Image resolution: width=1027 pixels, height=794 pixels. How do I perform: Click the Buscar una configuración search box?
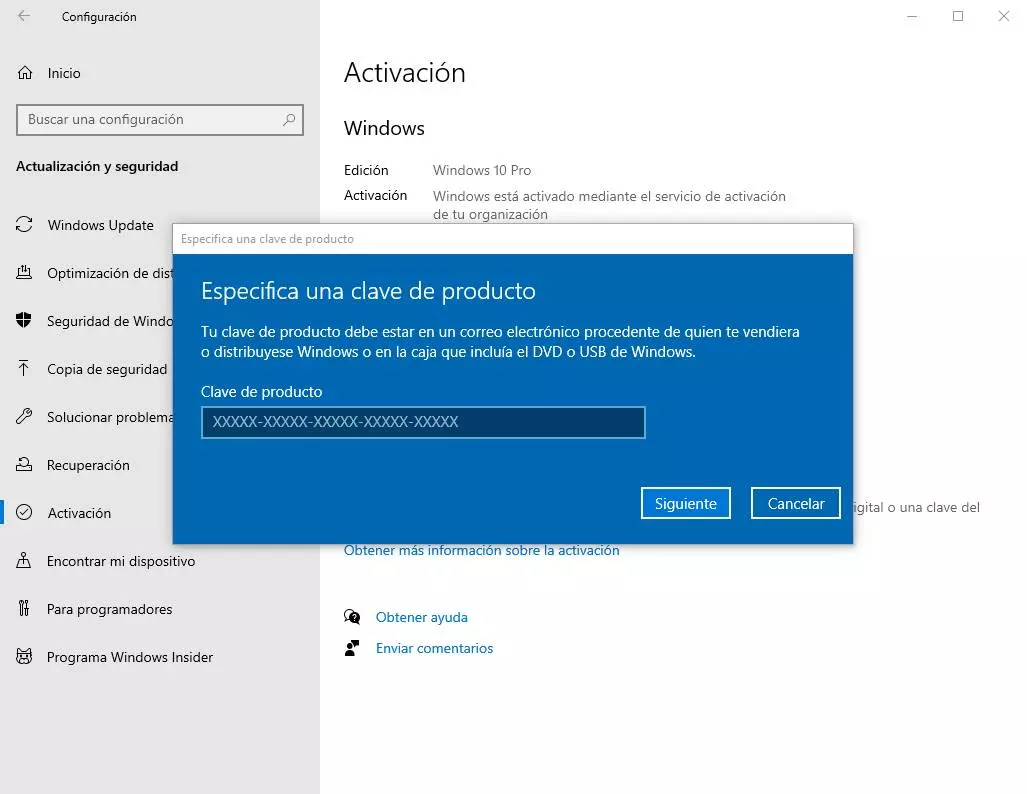160,120
